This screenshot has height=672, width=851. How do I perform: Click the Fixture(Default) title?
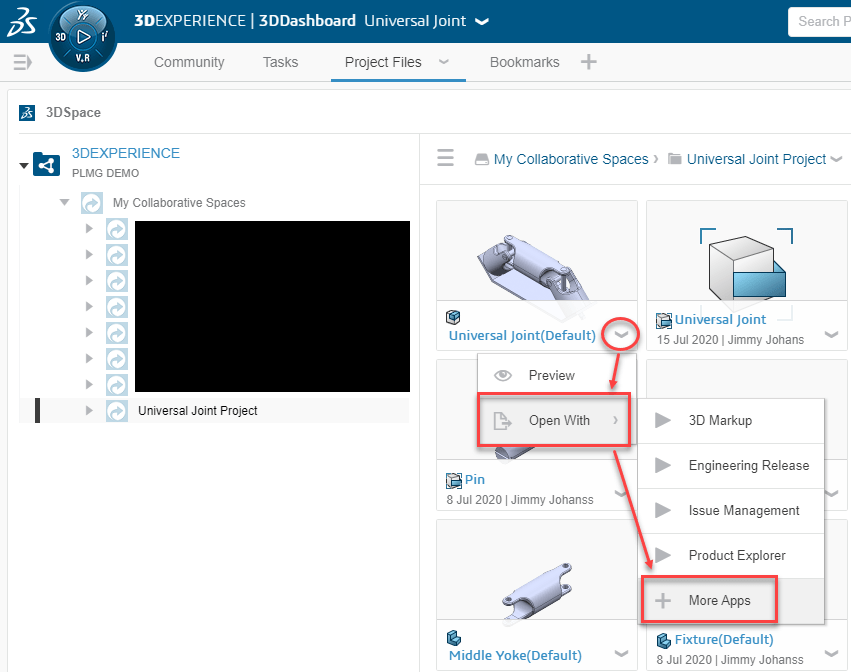tap(724, 640)
